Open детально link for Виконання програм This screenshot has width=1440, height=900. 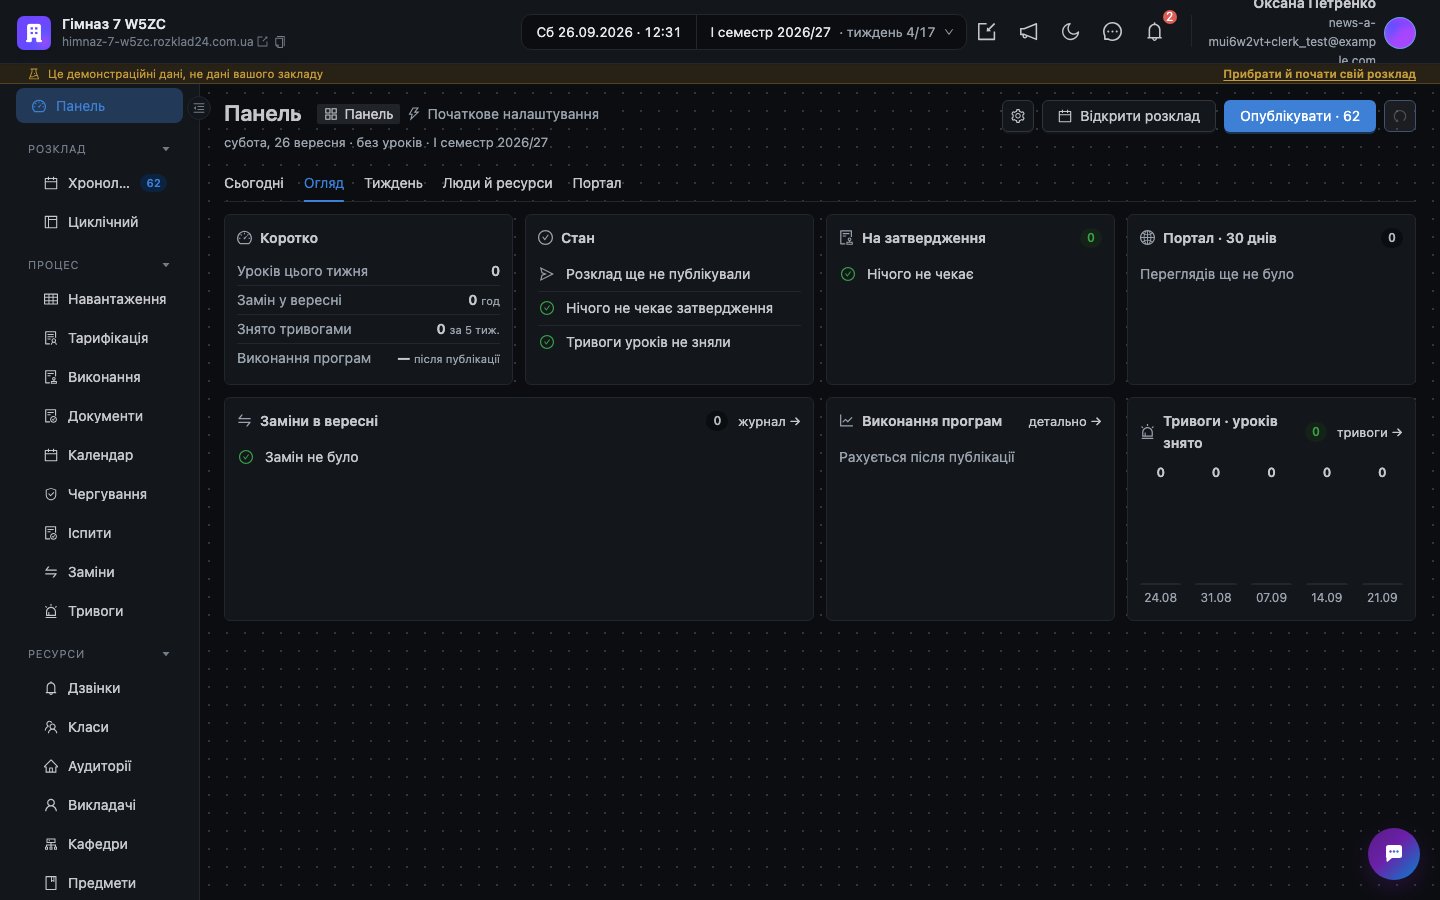[x=1065, y=421]
